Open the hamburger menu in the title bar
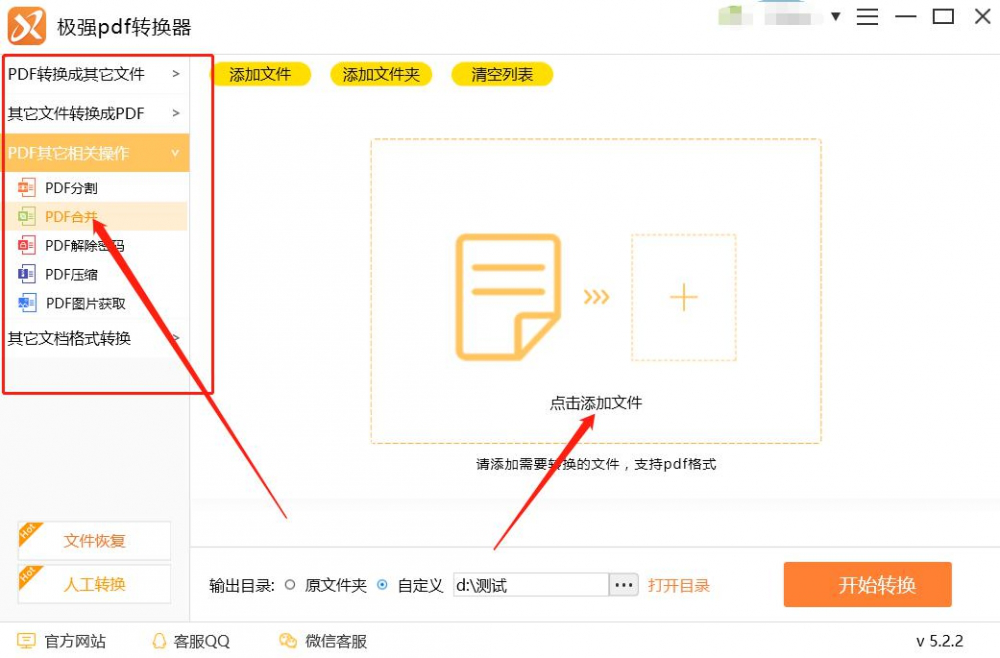The width and height of the screenshot is (1000, 658). click(x=867, y=17)
